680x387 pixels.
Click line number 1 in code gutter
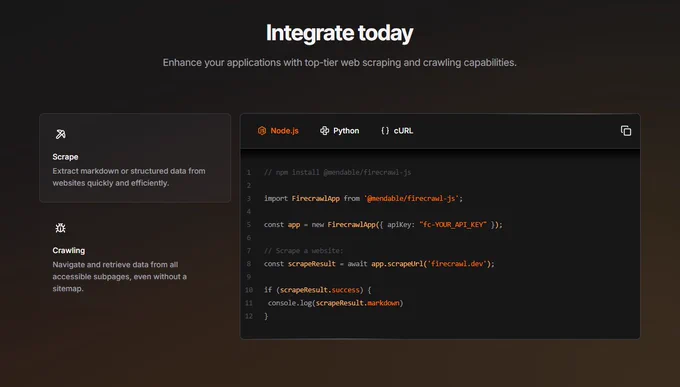click(249, 172)
